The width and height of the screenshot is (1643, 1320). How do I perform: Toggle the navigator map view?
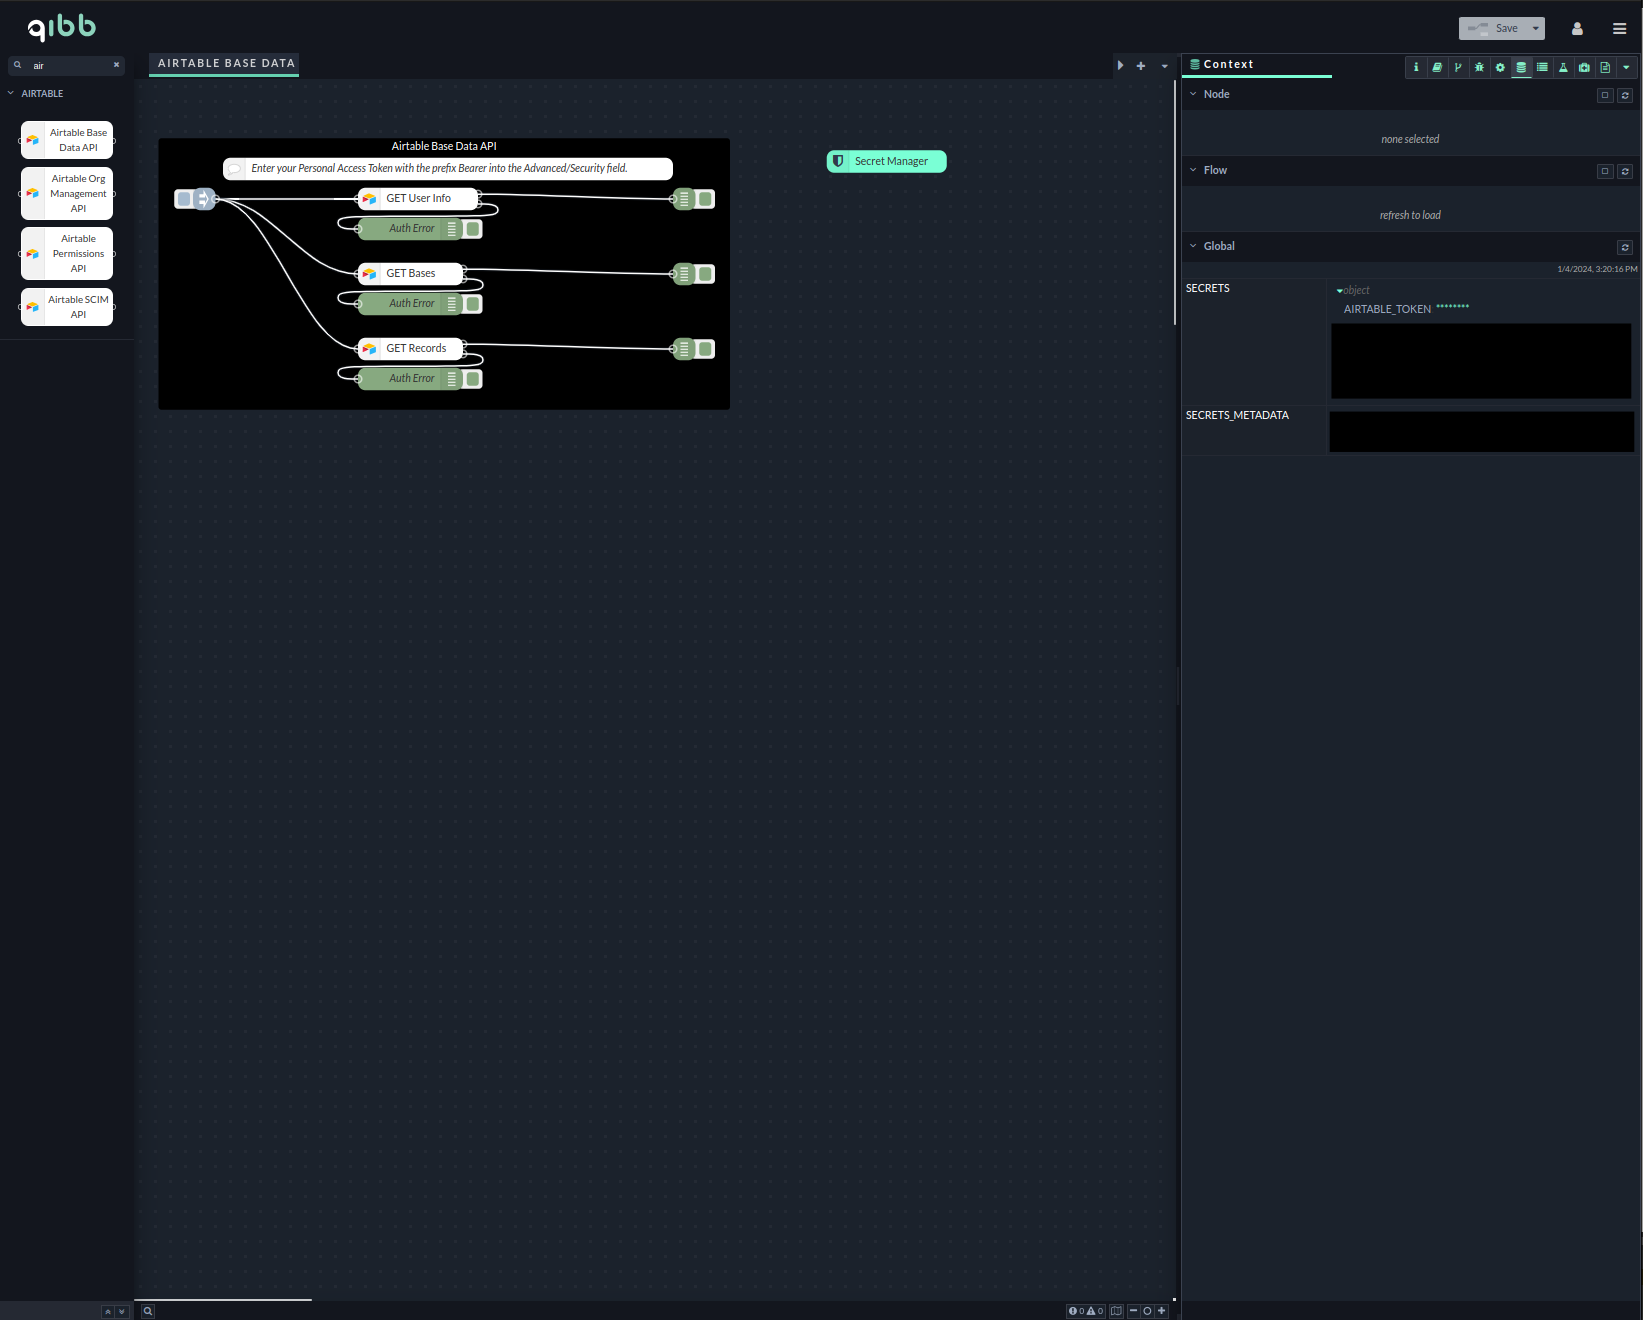pos(1117,1311)
